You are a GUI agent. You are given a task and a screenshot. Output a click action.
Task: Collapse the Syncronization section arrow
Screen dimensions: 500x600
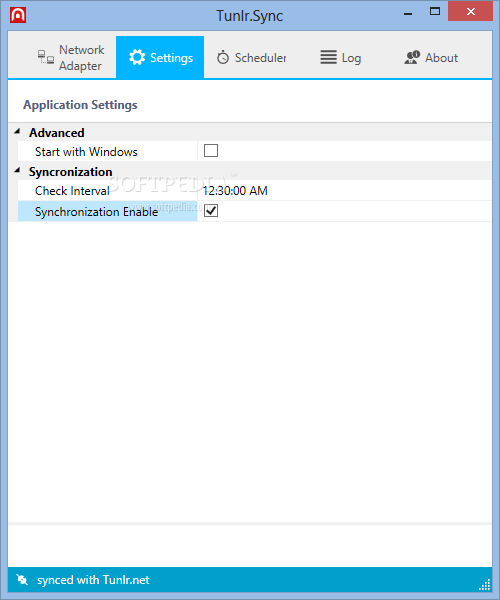point(17,170)
